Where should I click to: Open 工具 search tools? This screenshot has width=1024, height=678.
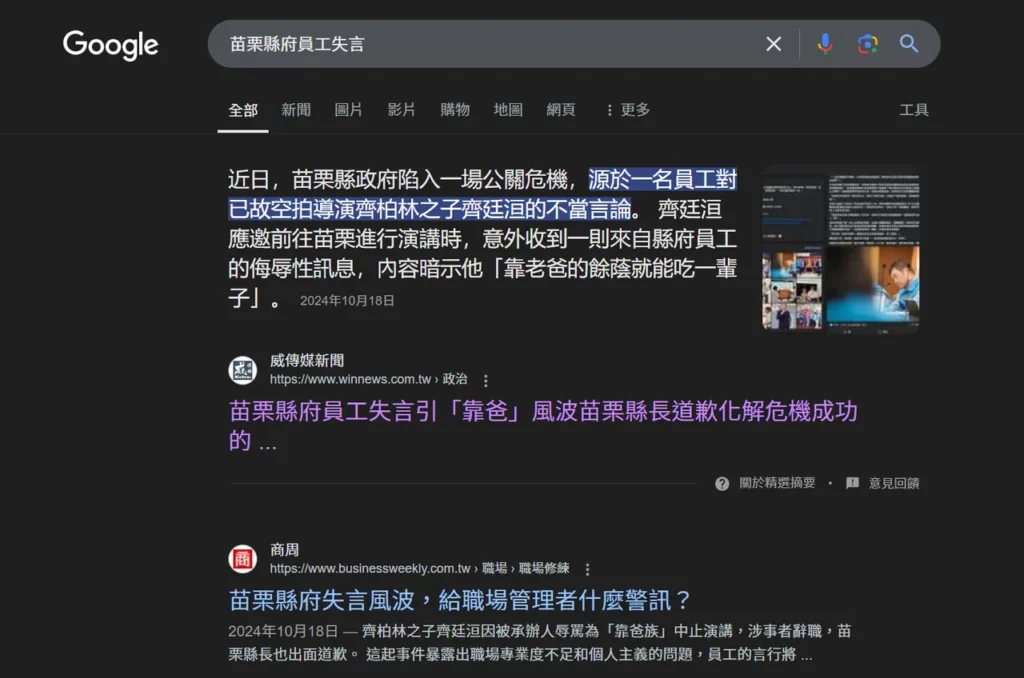tap(914, 110)
